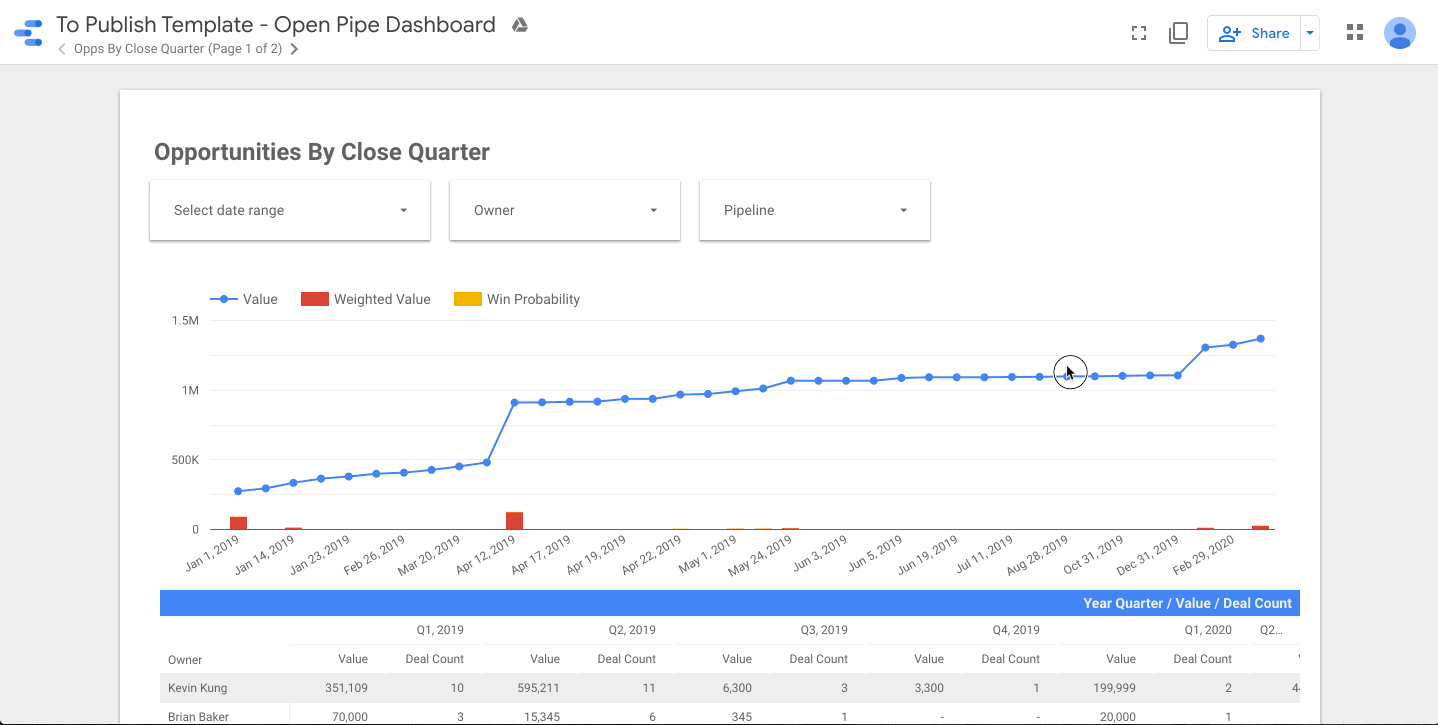Viewport: 1438px width, 725px height.
Task: Open Share options dropdown arrow
Action: pos(1309,33)
